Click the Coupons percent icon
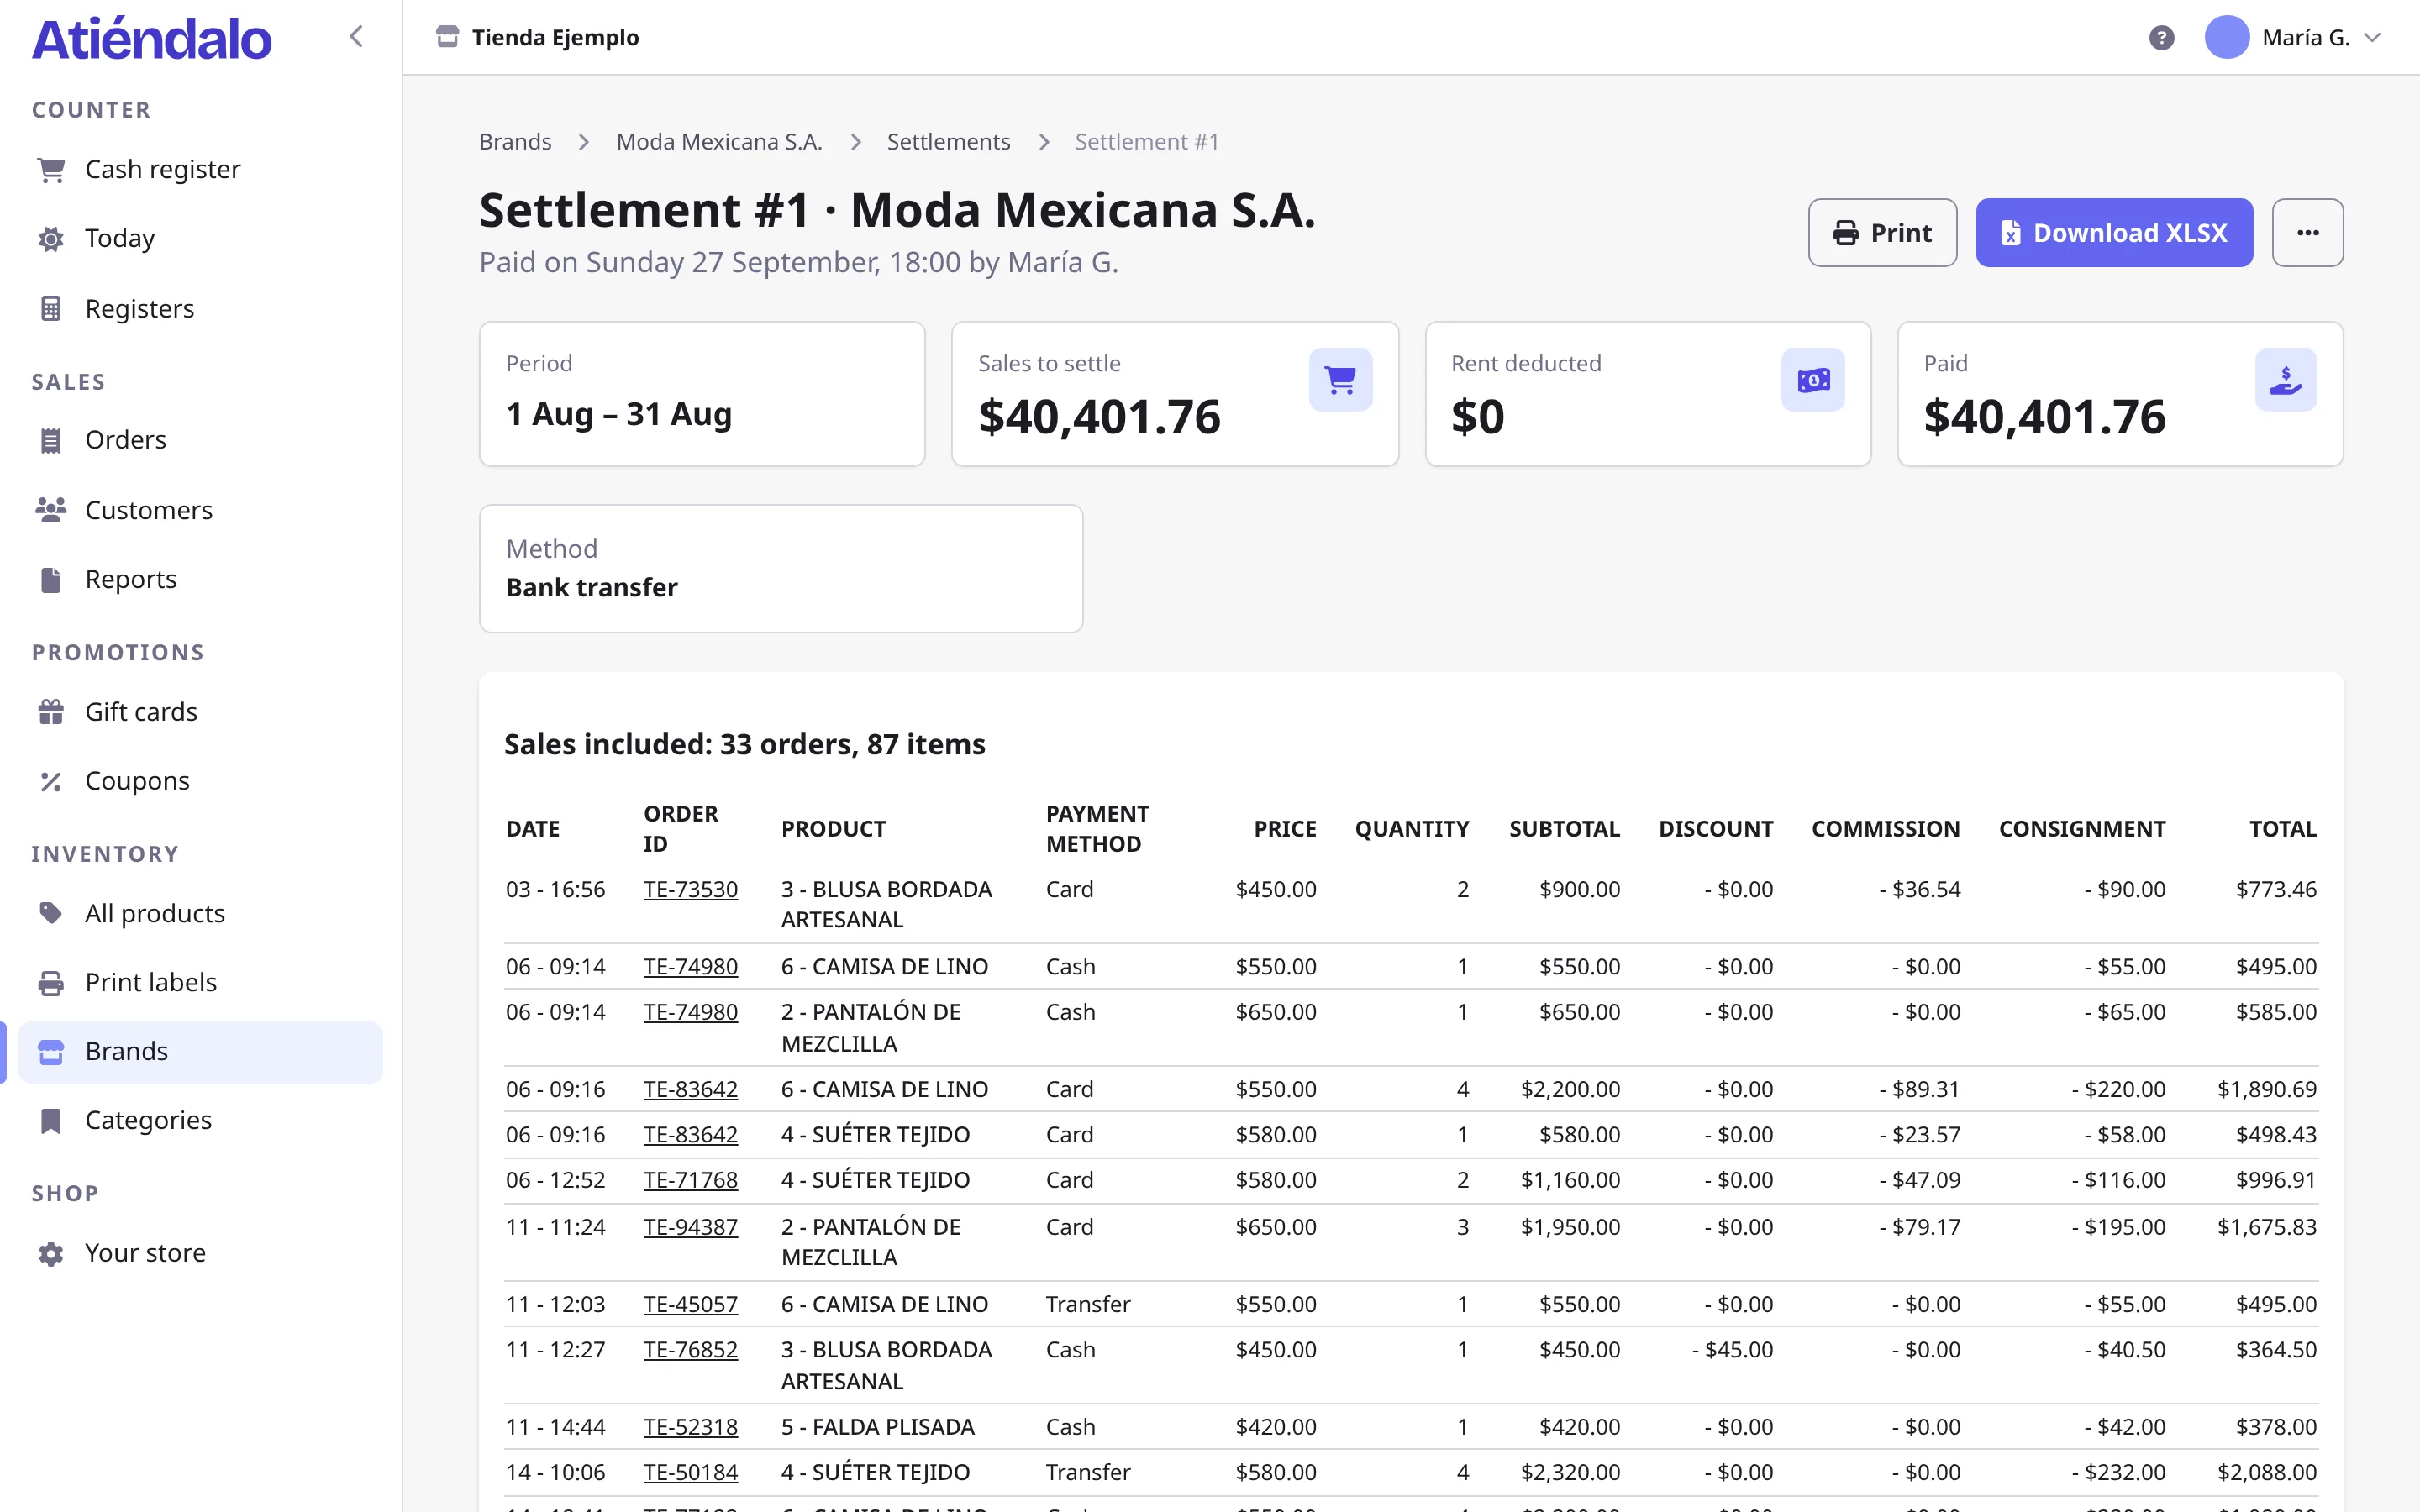The height and width of the screenshot is (1512, 2420). 51,781
